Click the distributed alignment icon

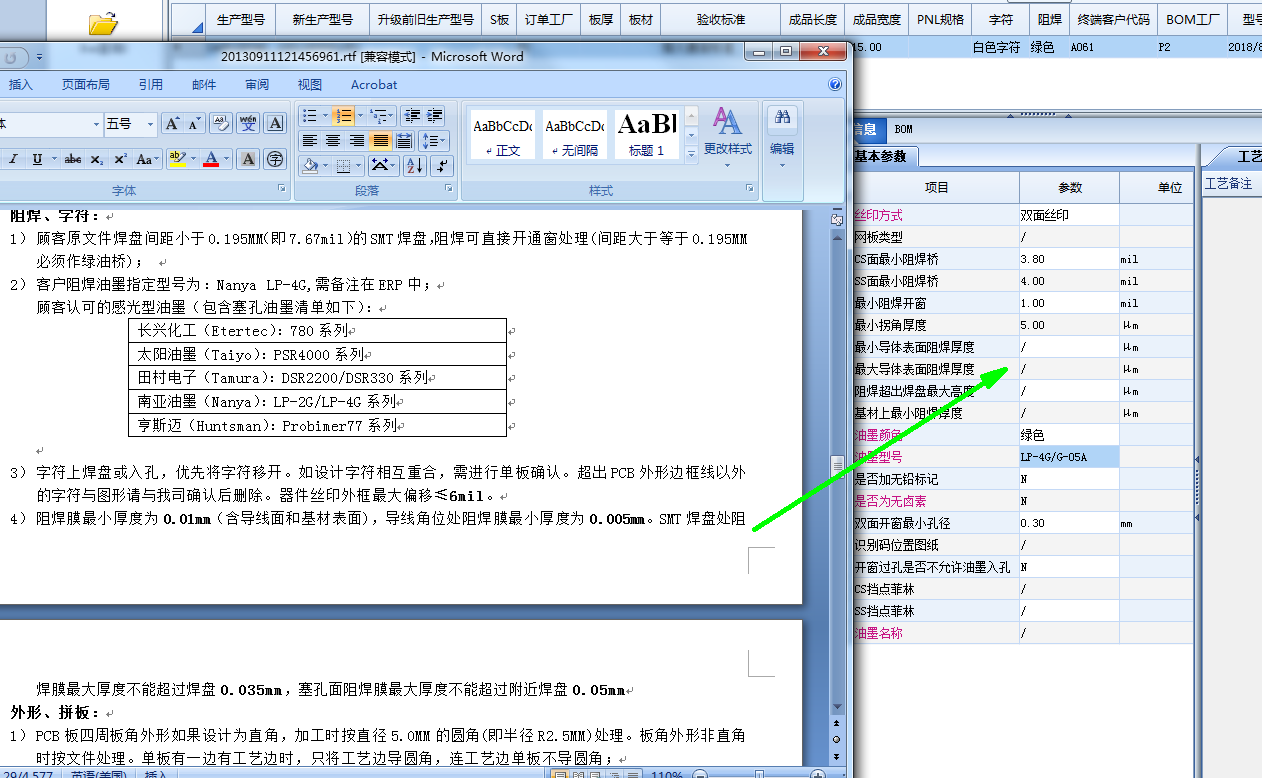404,141
